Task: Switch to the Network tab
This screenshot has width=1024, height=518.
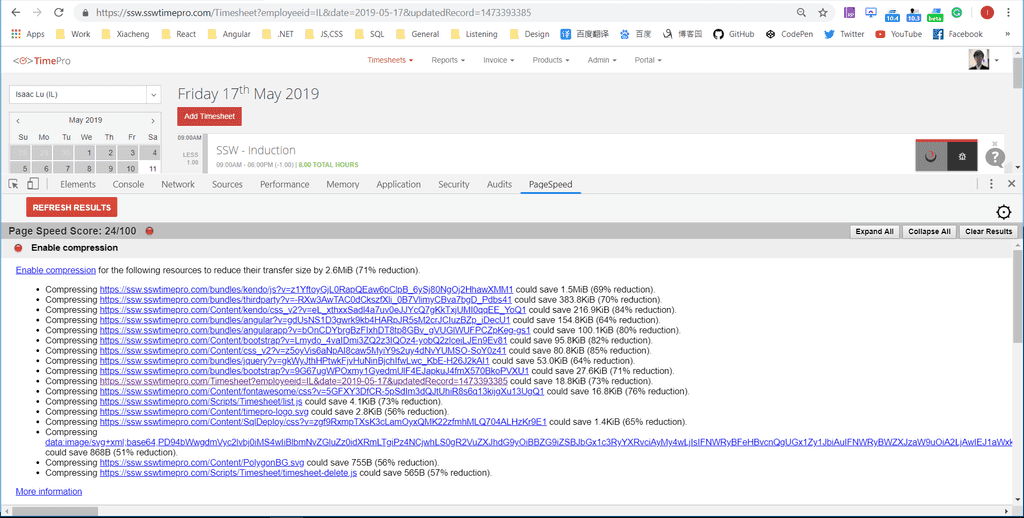Action: pos(178,184)
